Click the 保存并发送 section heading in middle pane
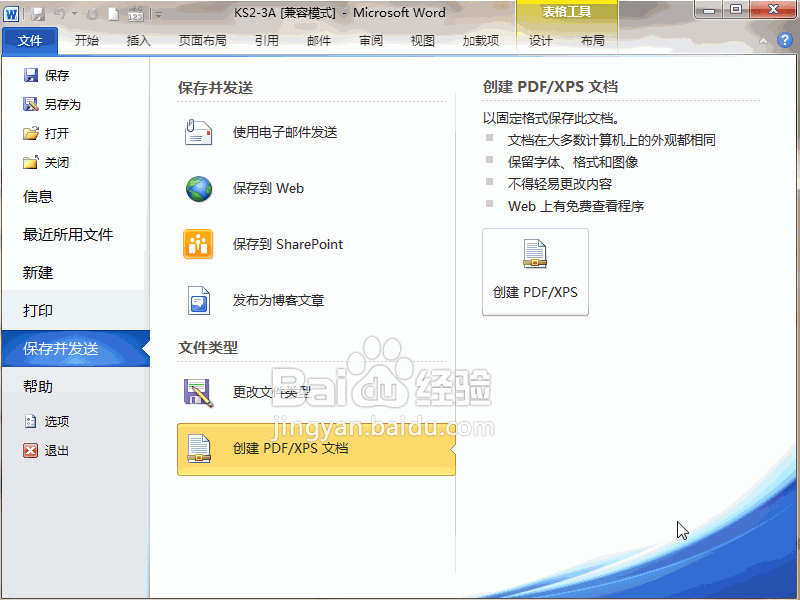 [x=215, y=88]
